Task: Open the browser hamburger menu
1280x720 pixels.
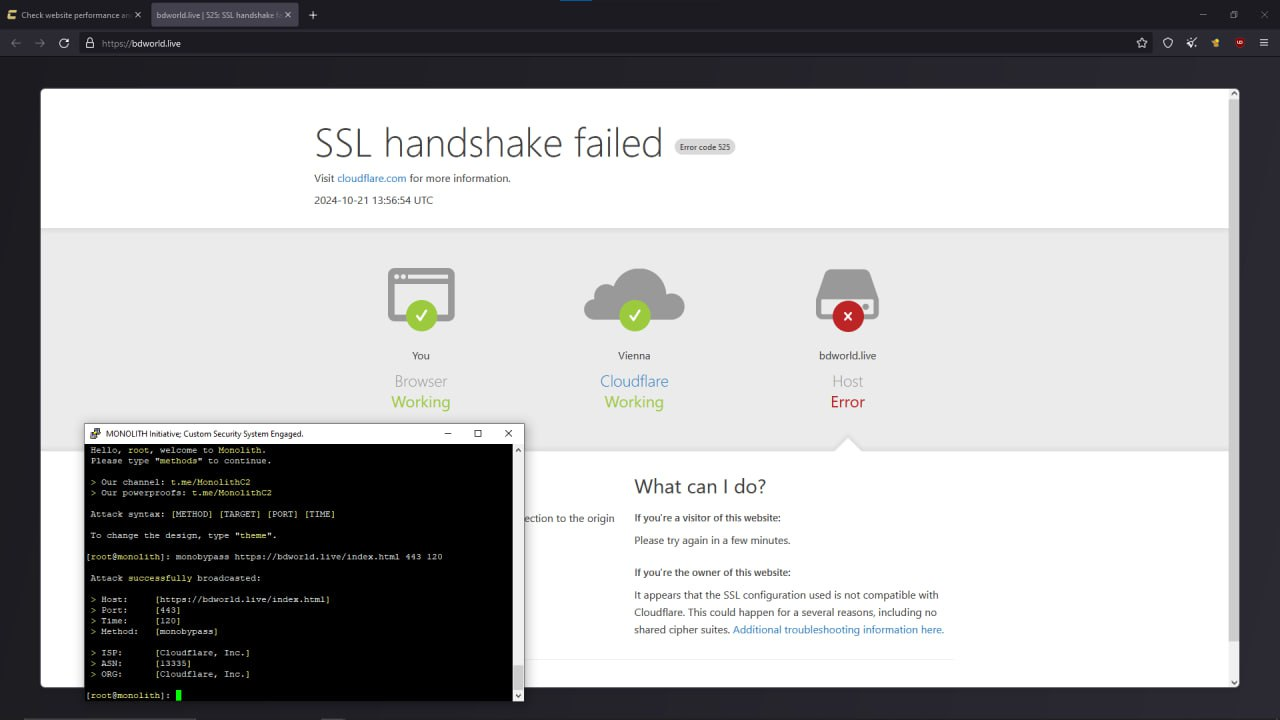Action: (1264, 43)
